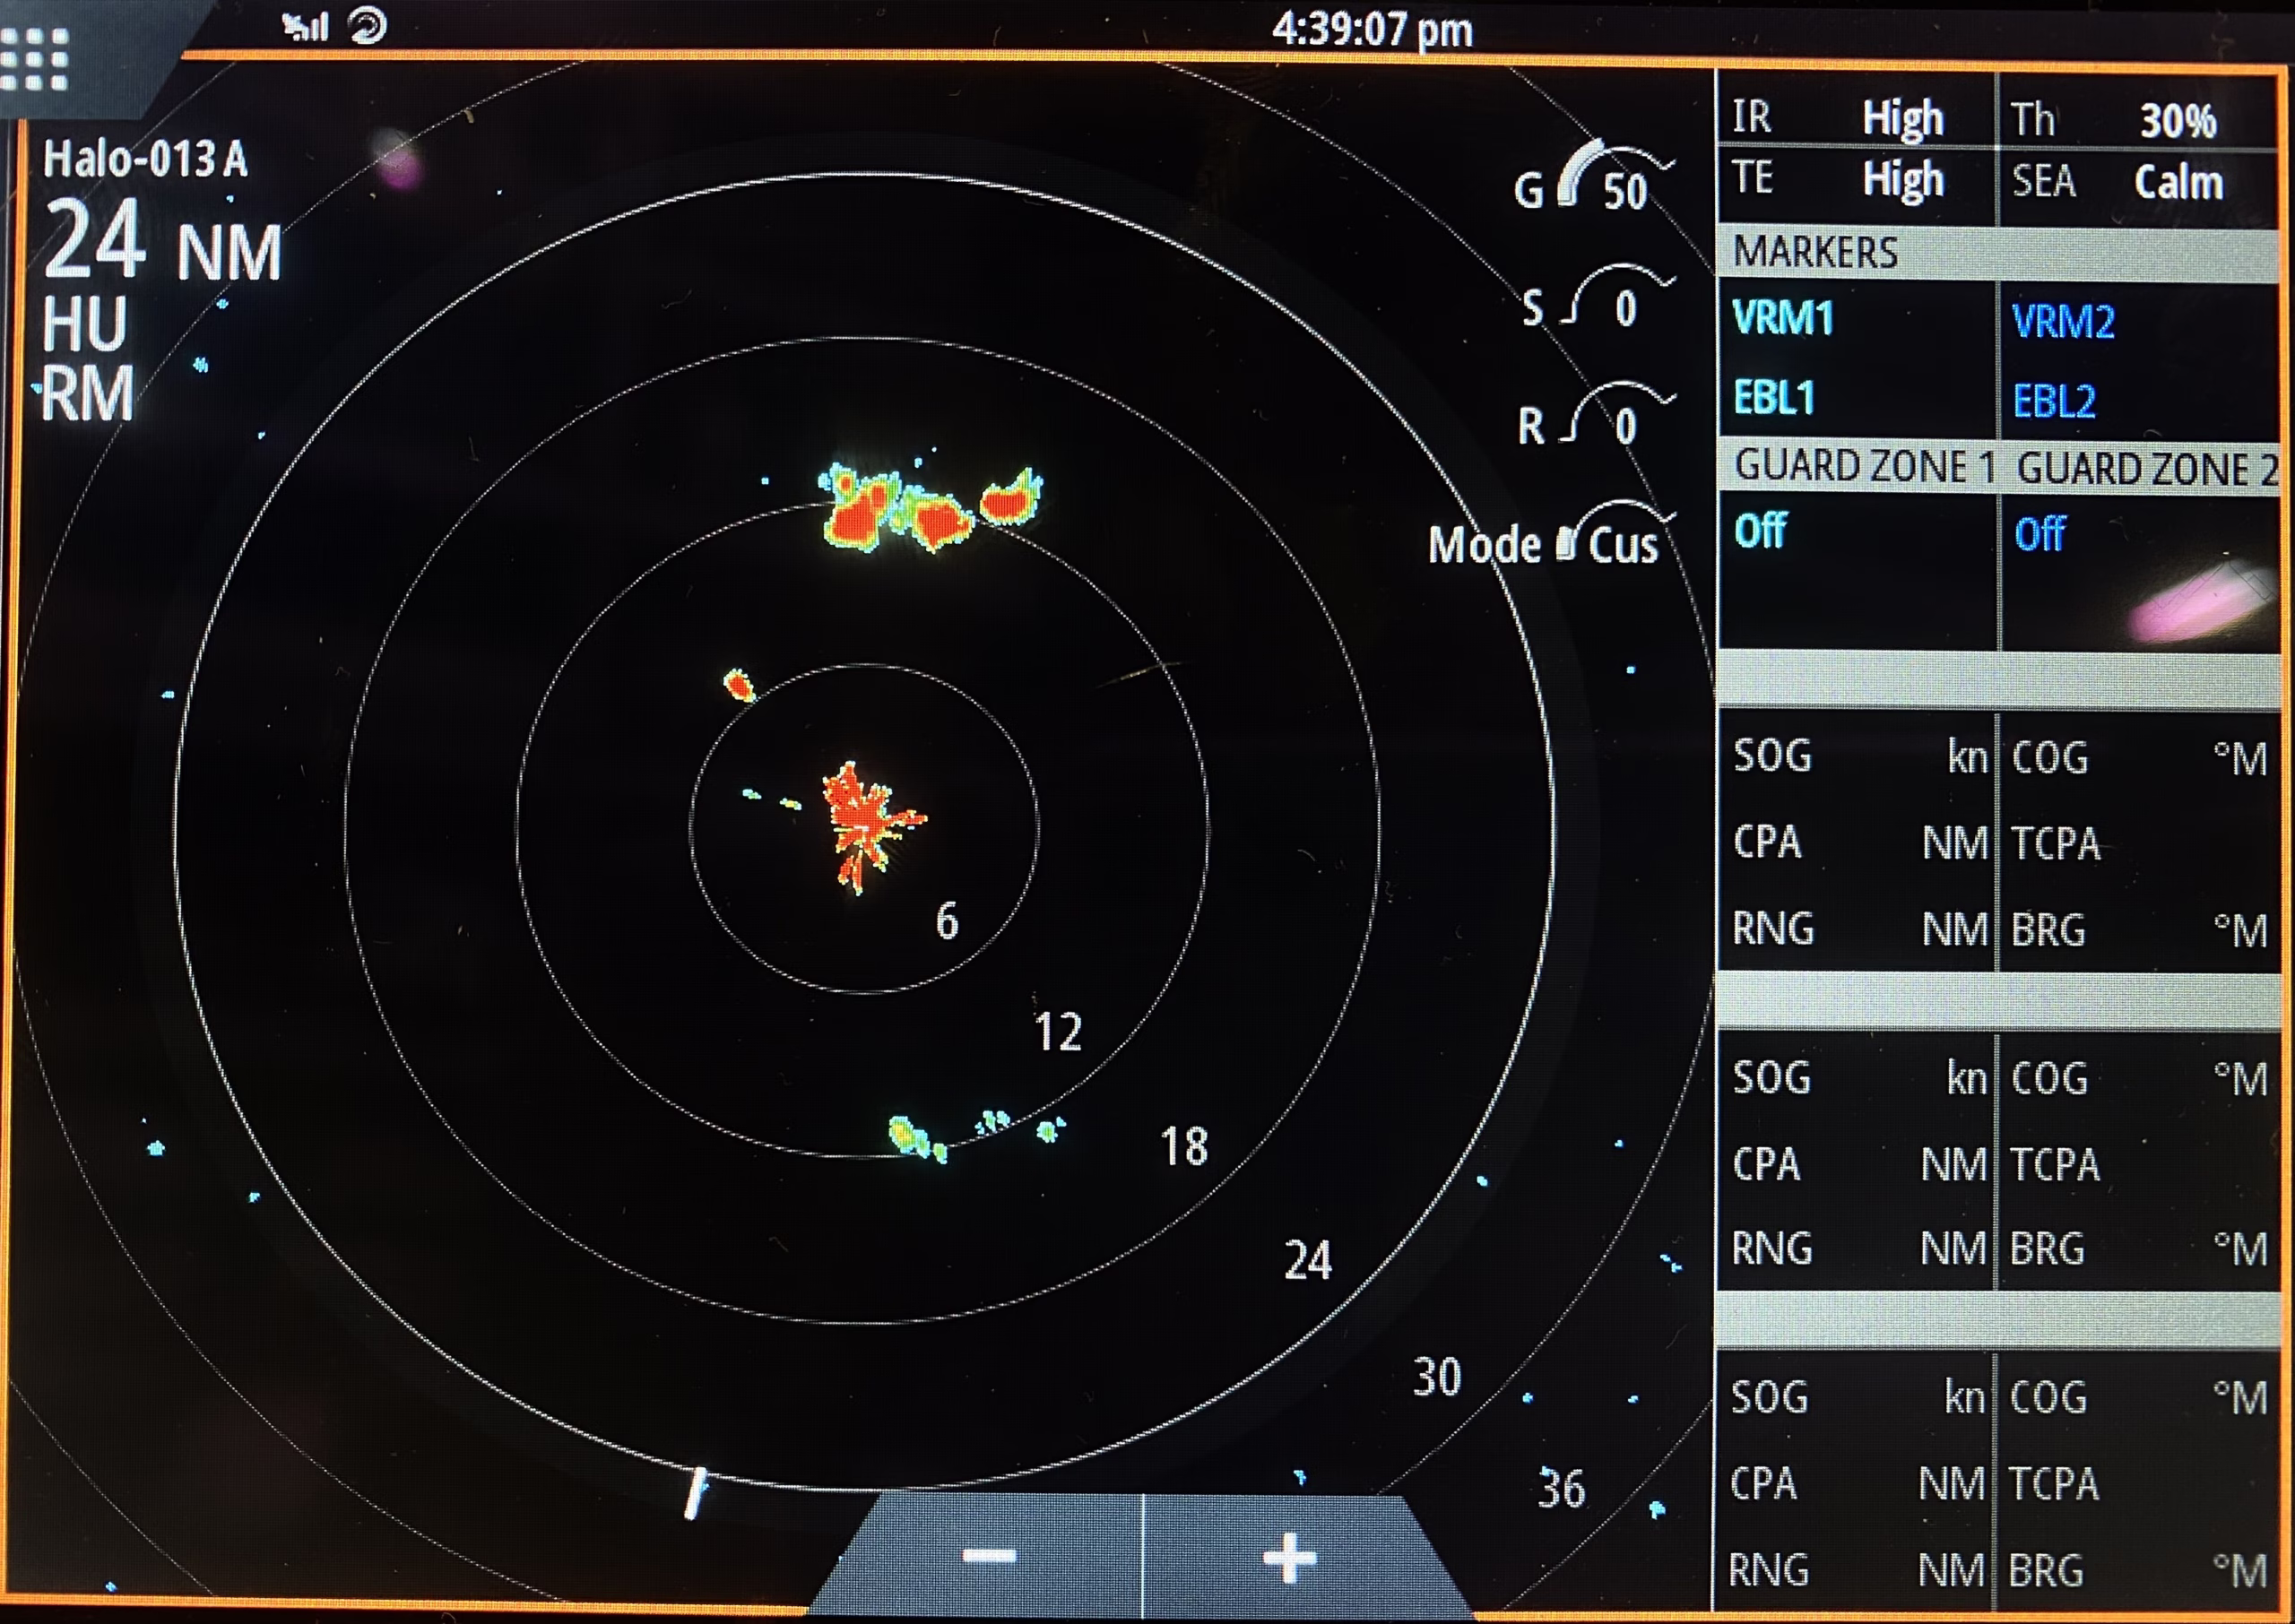Select COG in the top target panel
The image size is (2295, 1624).
(x=2050, y=758)
